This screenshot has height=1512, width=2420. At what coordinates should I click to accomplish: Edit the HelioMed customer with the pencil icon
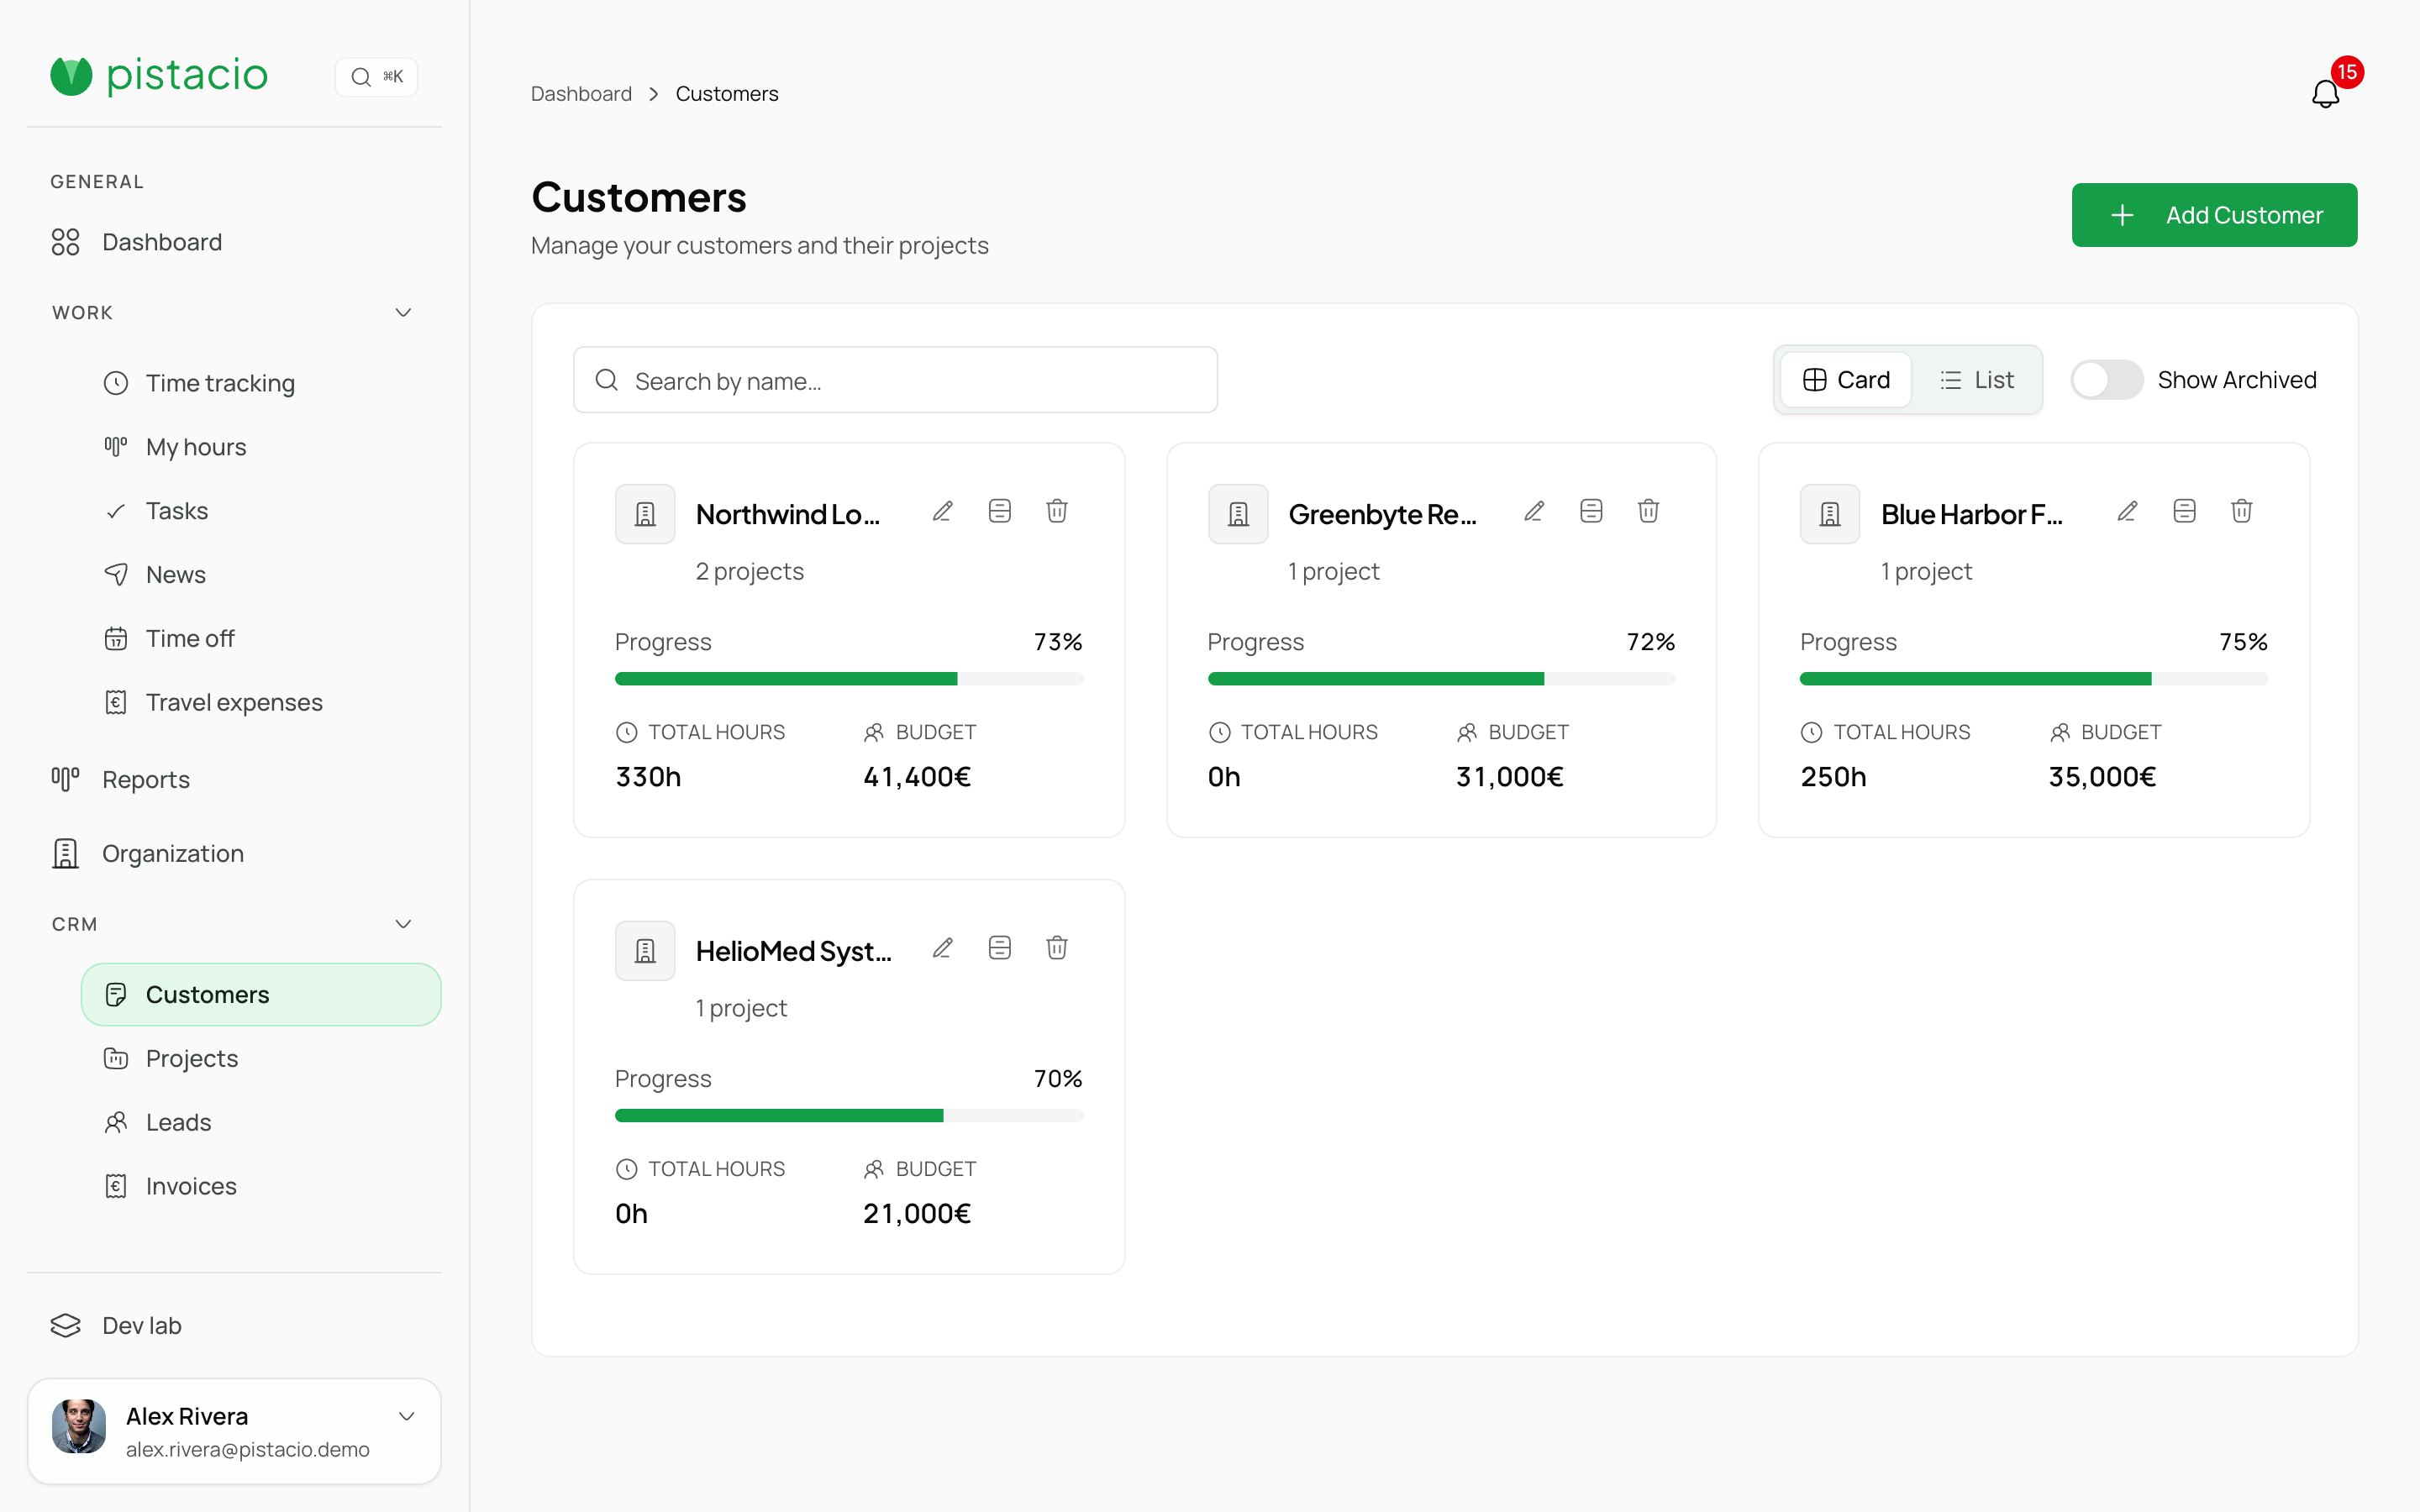point(942,948)
